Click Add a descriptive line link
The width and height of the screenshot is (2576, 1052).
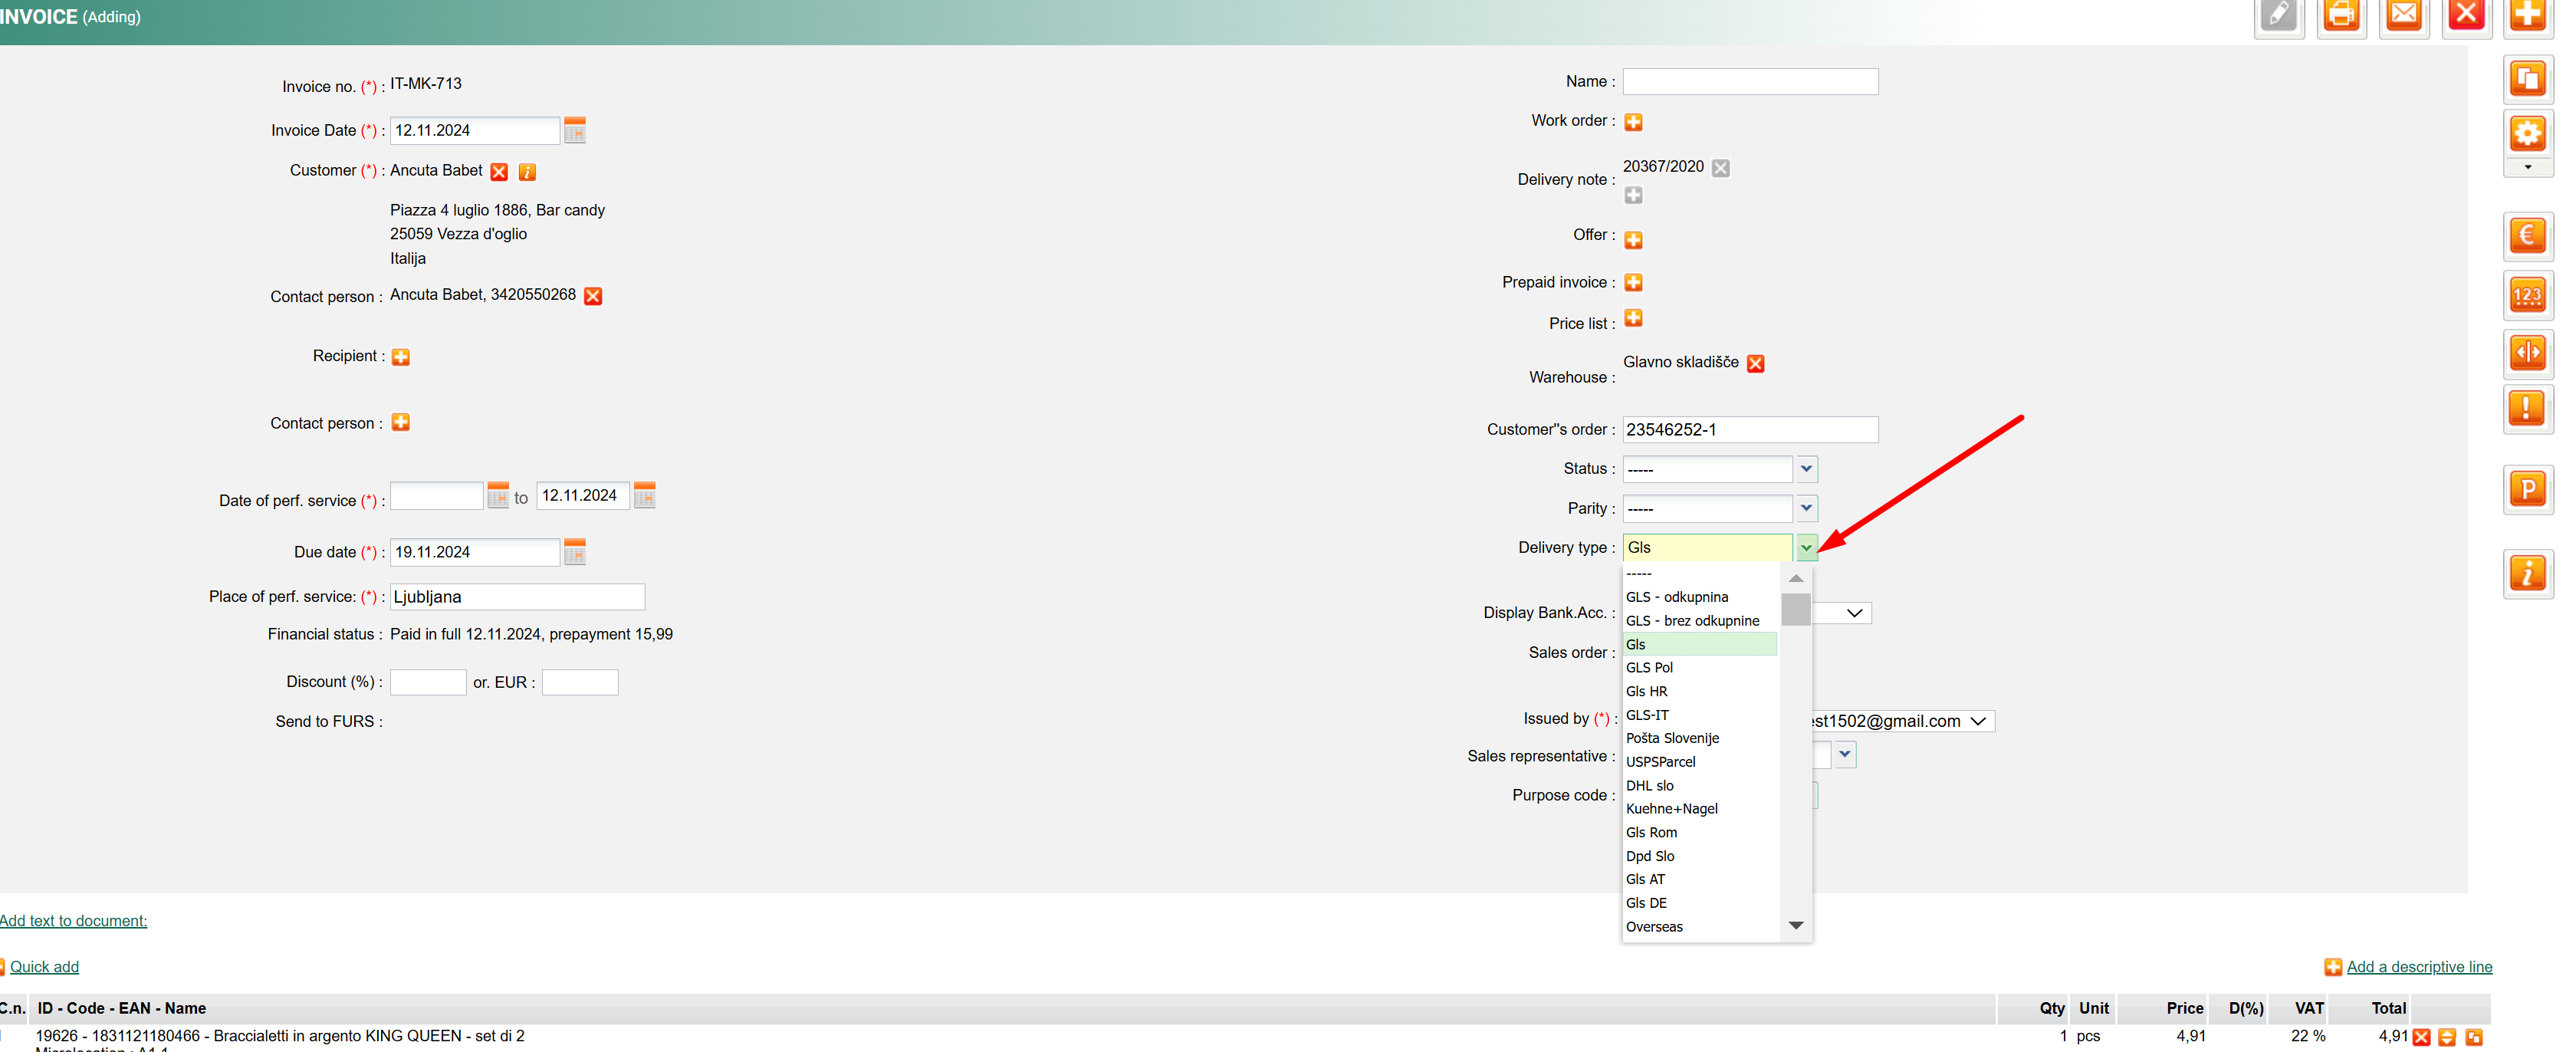point(2419,967)
